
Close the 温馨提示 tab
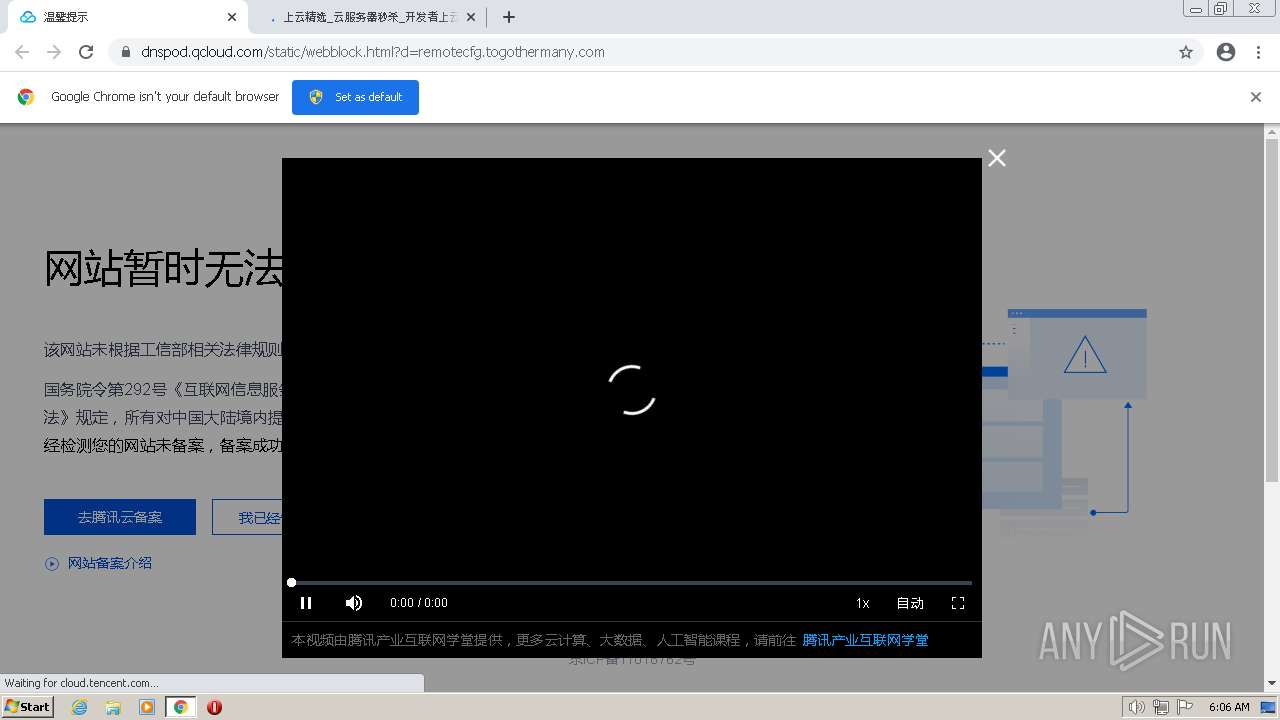(233, 17)
